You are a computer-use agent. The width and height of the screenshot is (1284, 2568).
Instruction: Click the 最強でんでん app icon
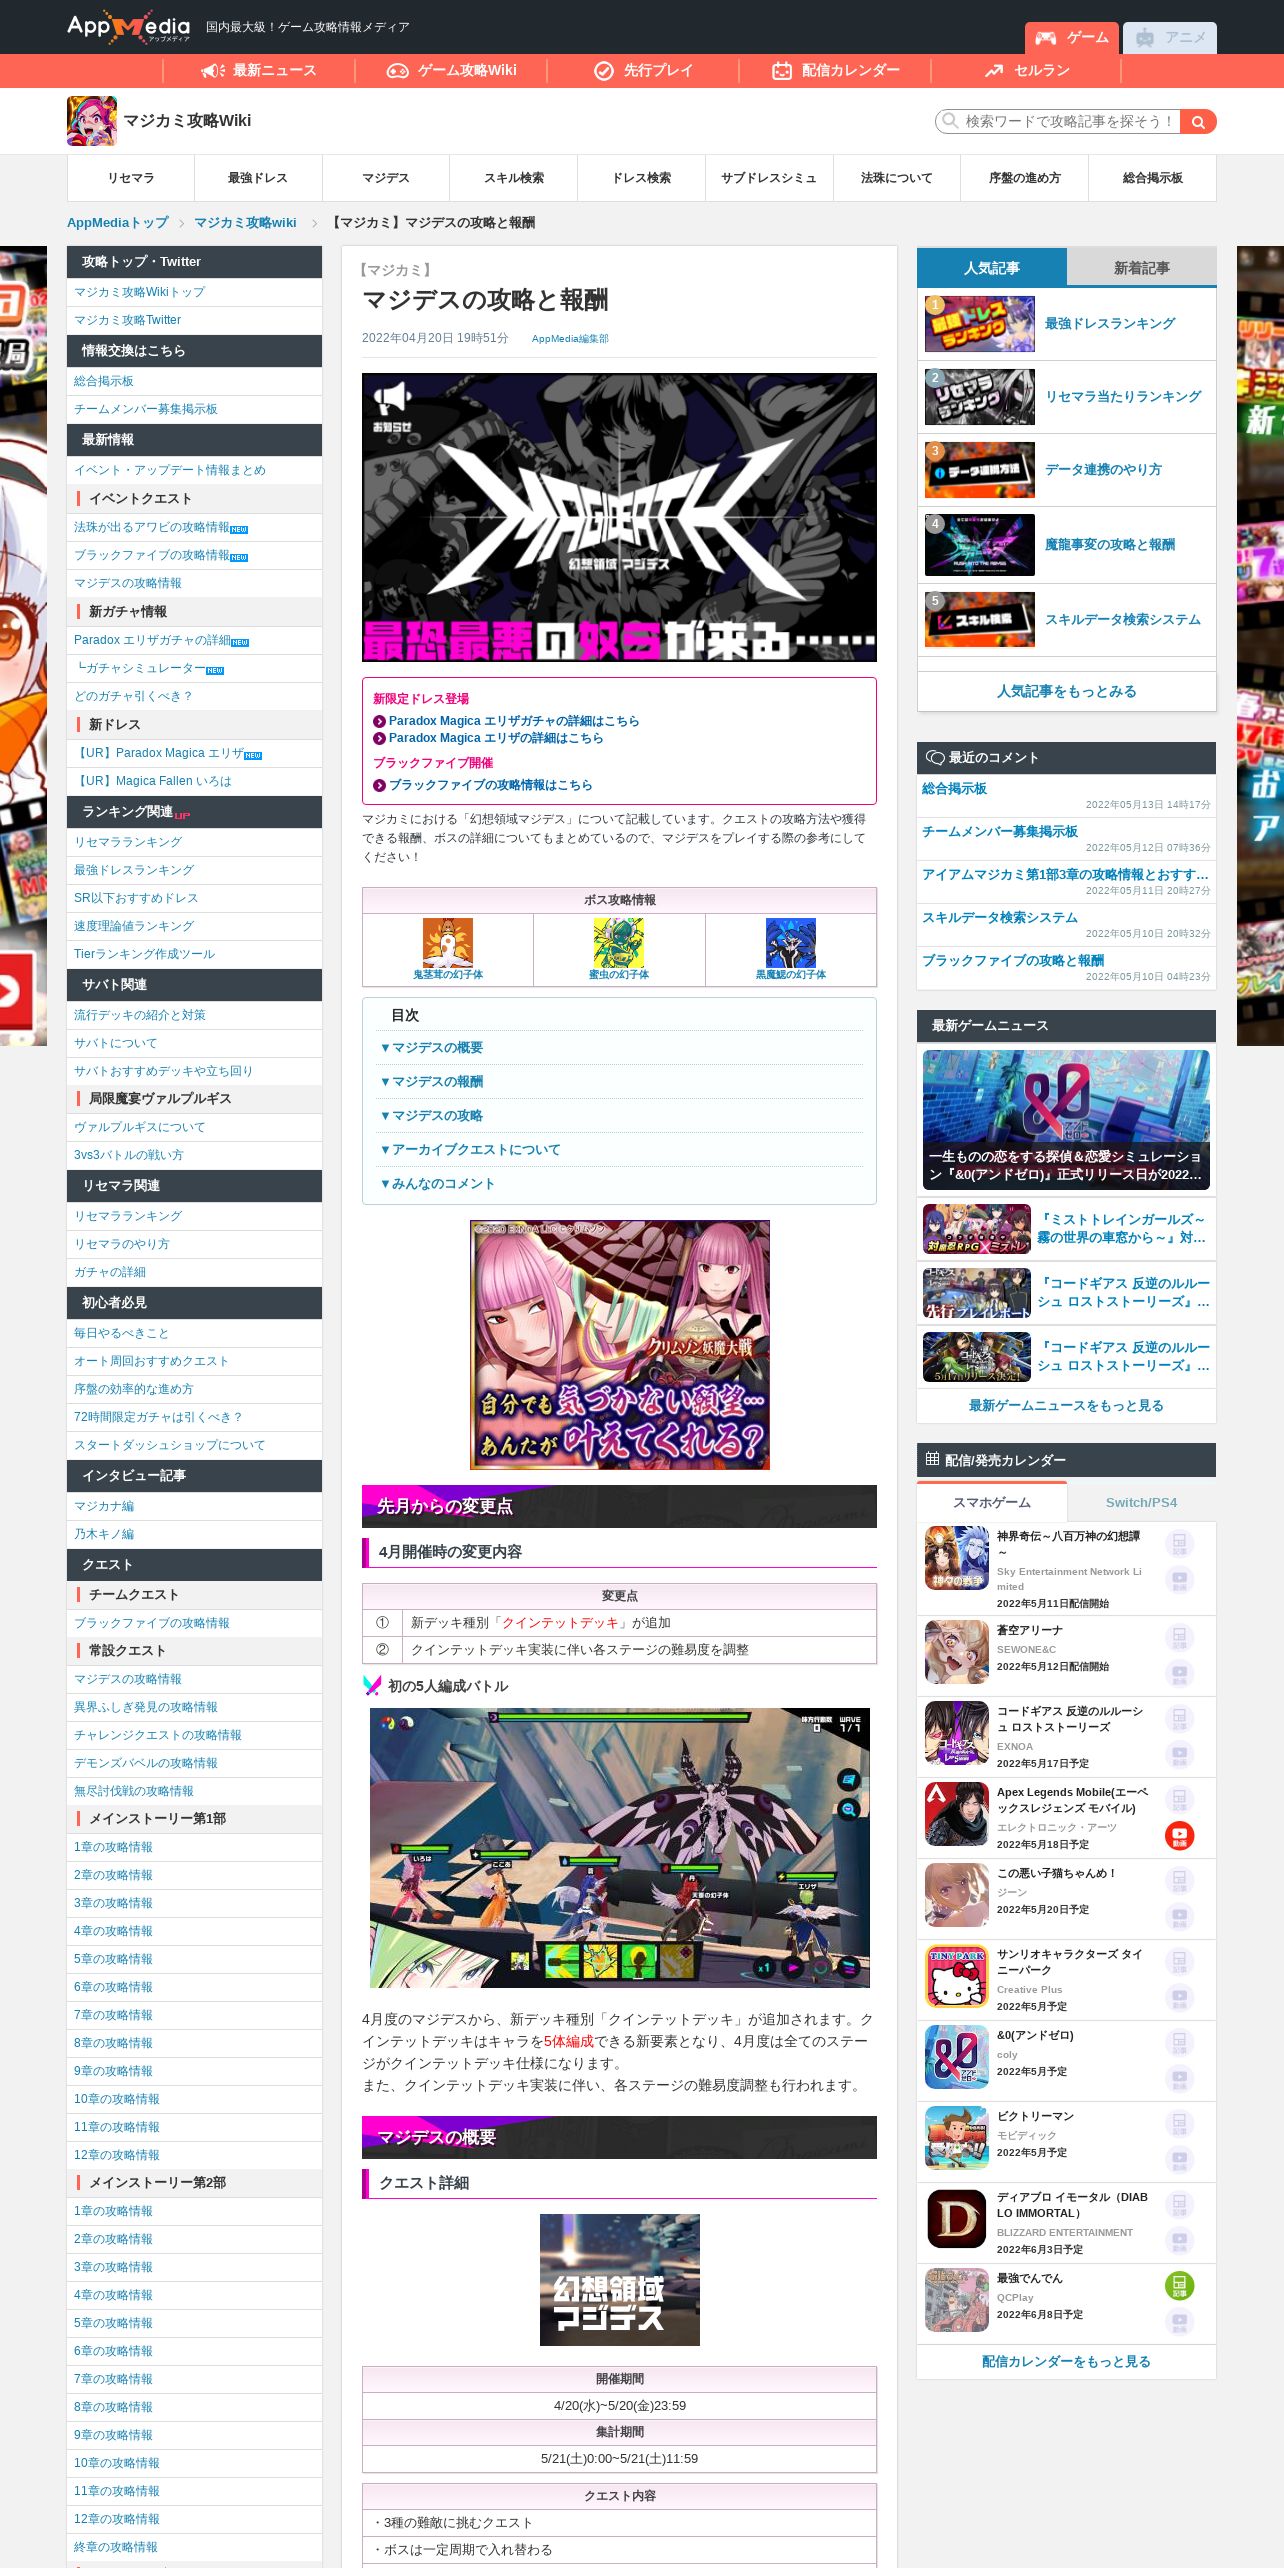(x=957, y=2300)
